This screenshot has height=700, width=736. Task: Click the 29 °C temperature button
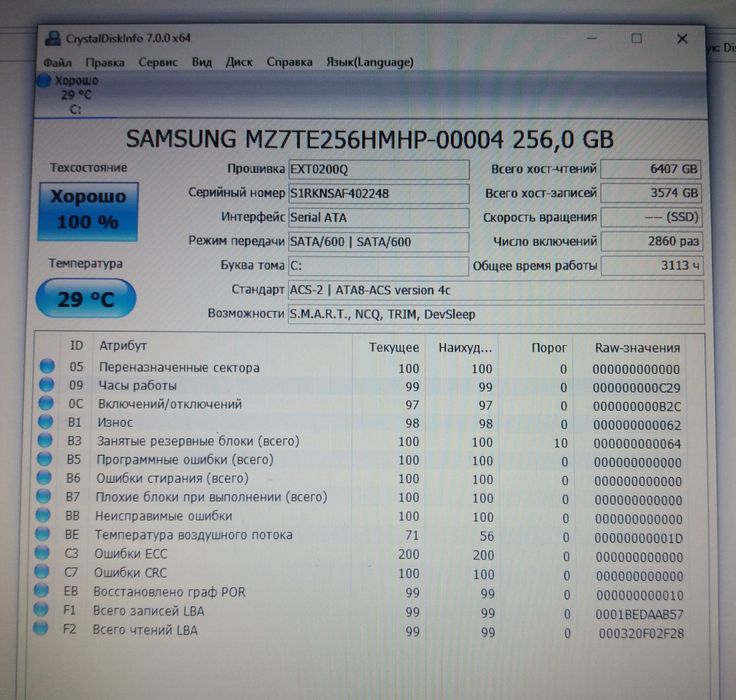[86, 298]
